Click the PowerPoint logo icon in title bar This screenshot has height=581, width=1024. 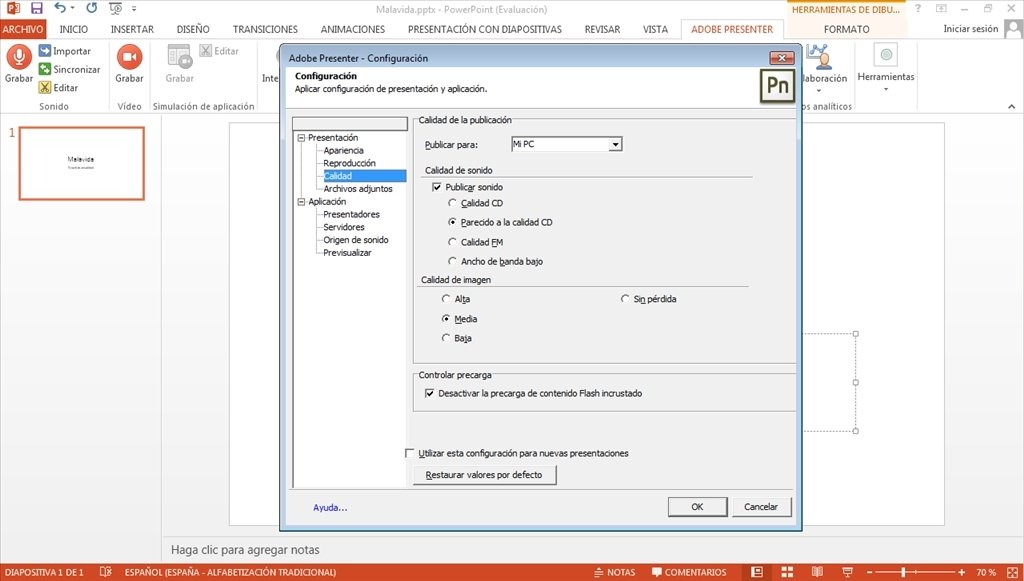point(12,8)
